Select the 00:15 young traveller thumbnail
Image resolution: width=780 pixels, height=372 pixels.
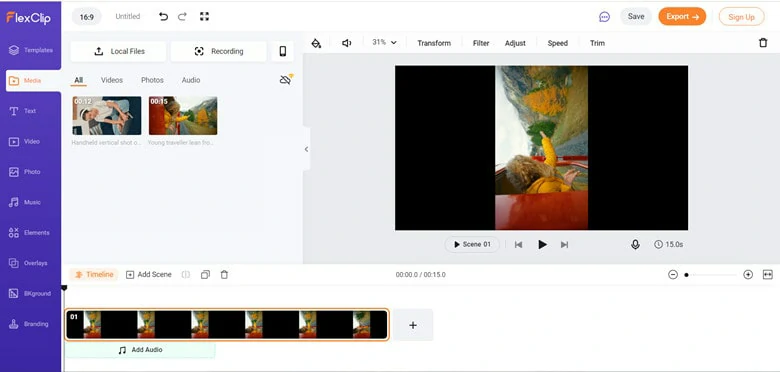click(183, 115)
